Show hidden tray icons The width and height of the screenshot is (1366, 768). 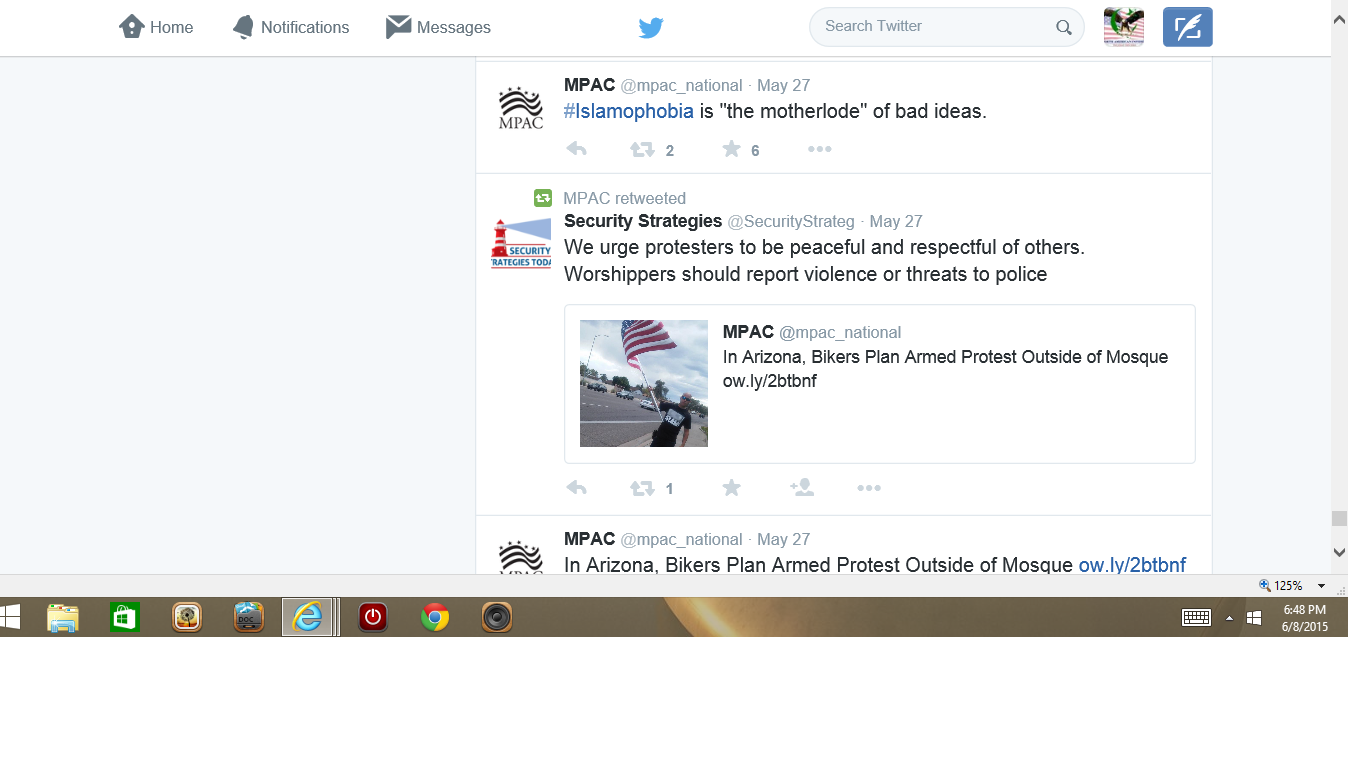point(1229,618)
